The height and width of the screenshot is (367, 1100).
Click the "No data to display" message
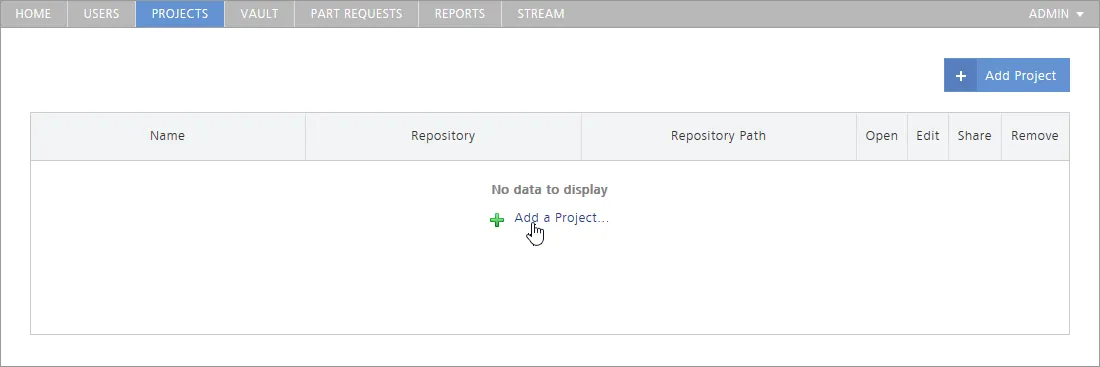(549, 189)
